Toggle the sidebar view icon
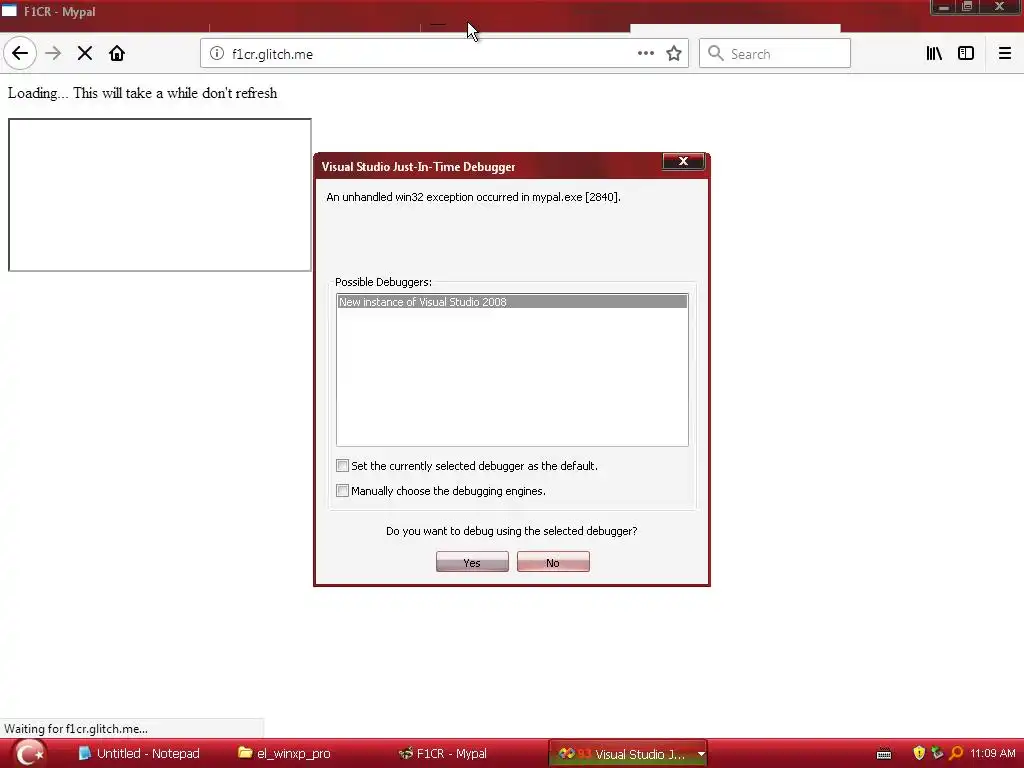The image size is (1024, 768). [966, 54]
